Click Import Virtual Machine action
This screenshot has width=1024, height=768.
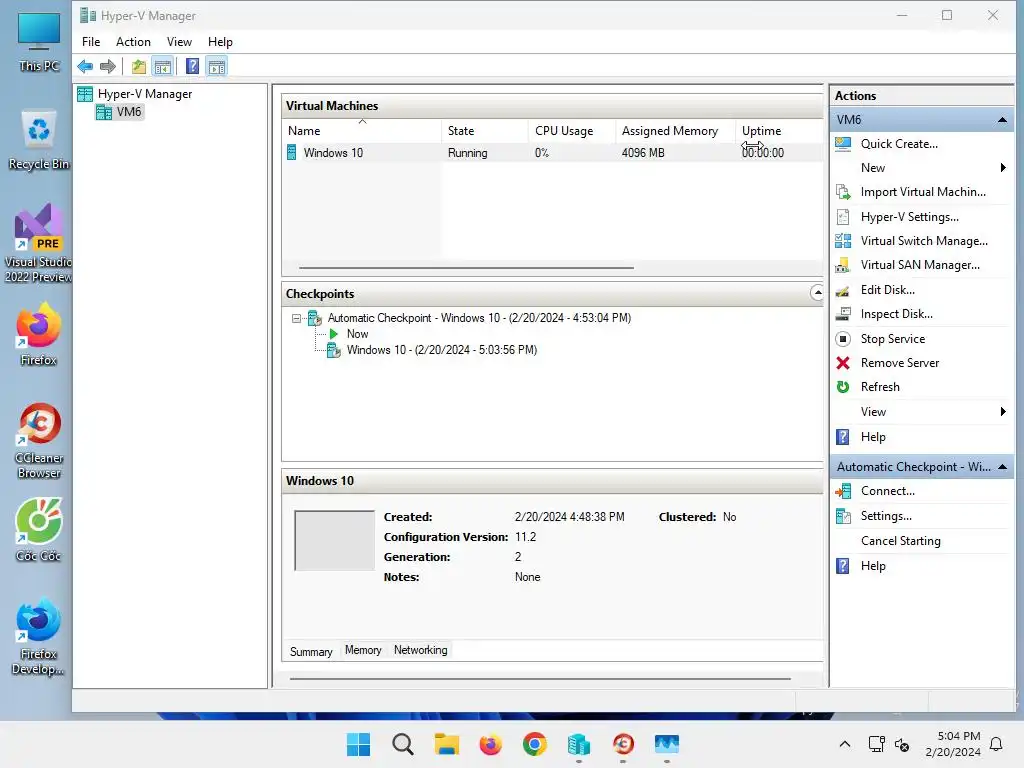tap(923, 192)
